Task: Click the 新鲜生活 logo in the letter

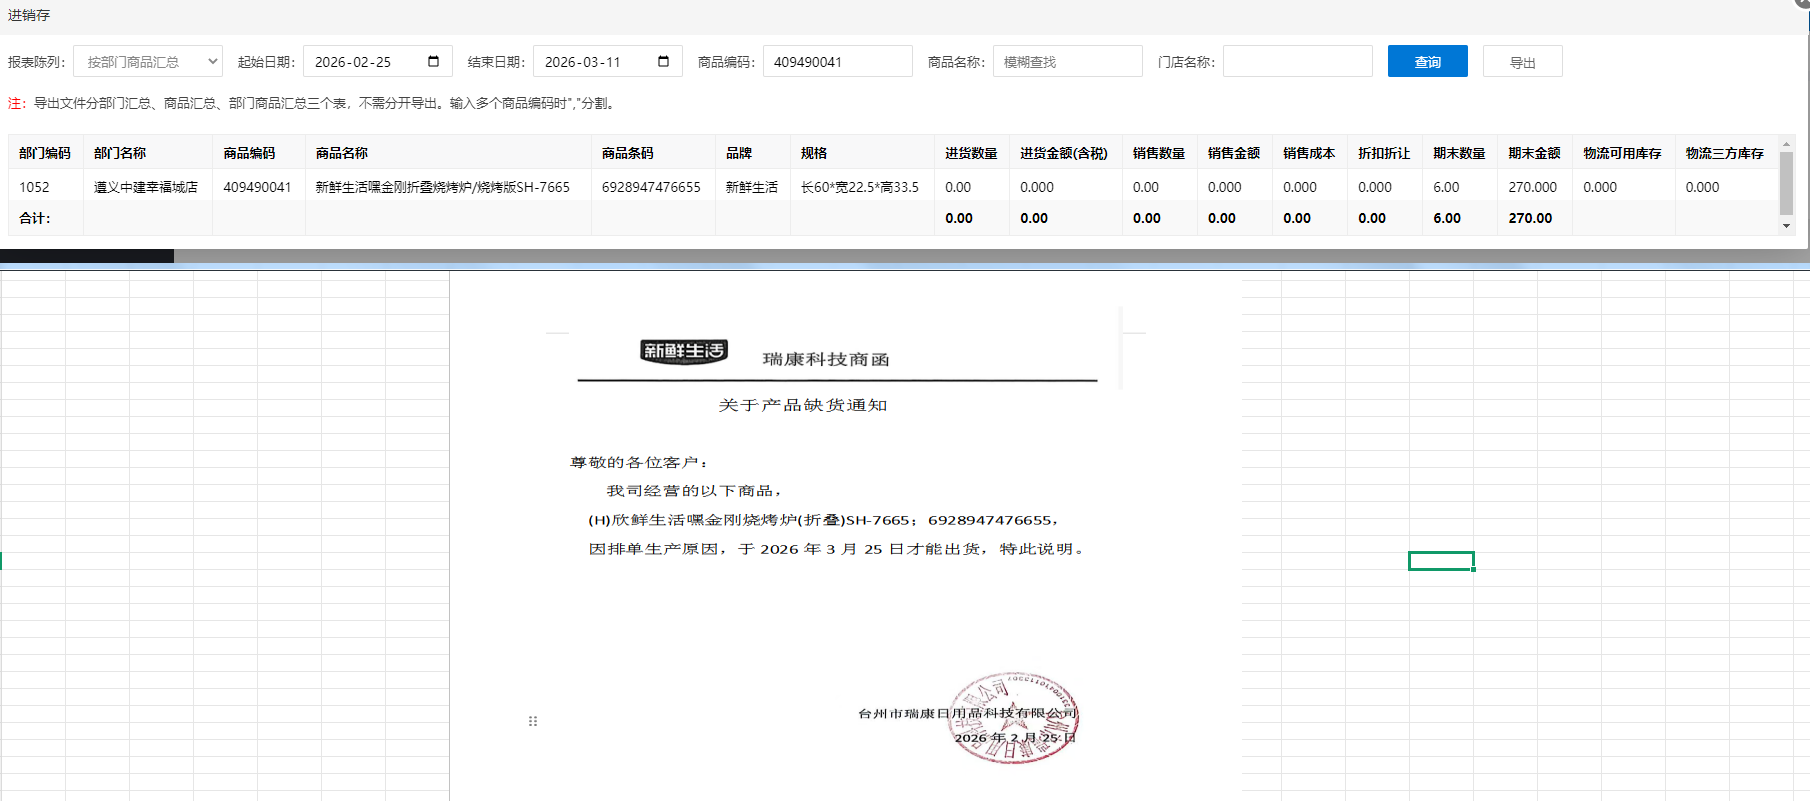Action: (684, 351)
